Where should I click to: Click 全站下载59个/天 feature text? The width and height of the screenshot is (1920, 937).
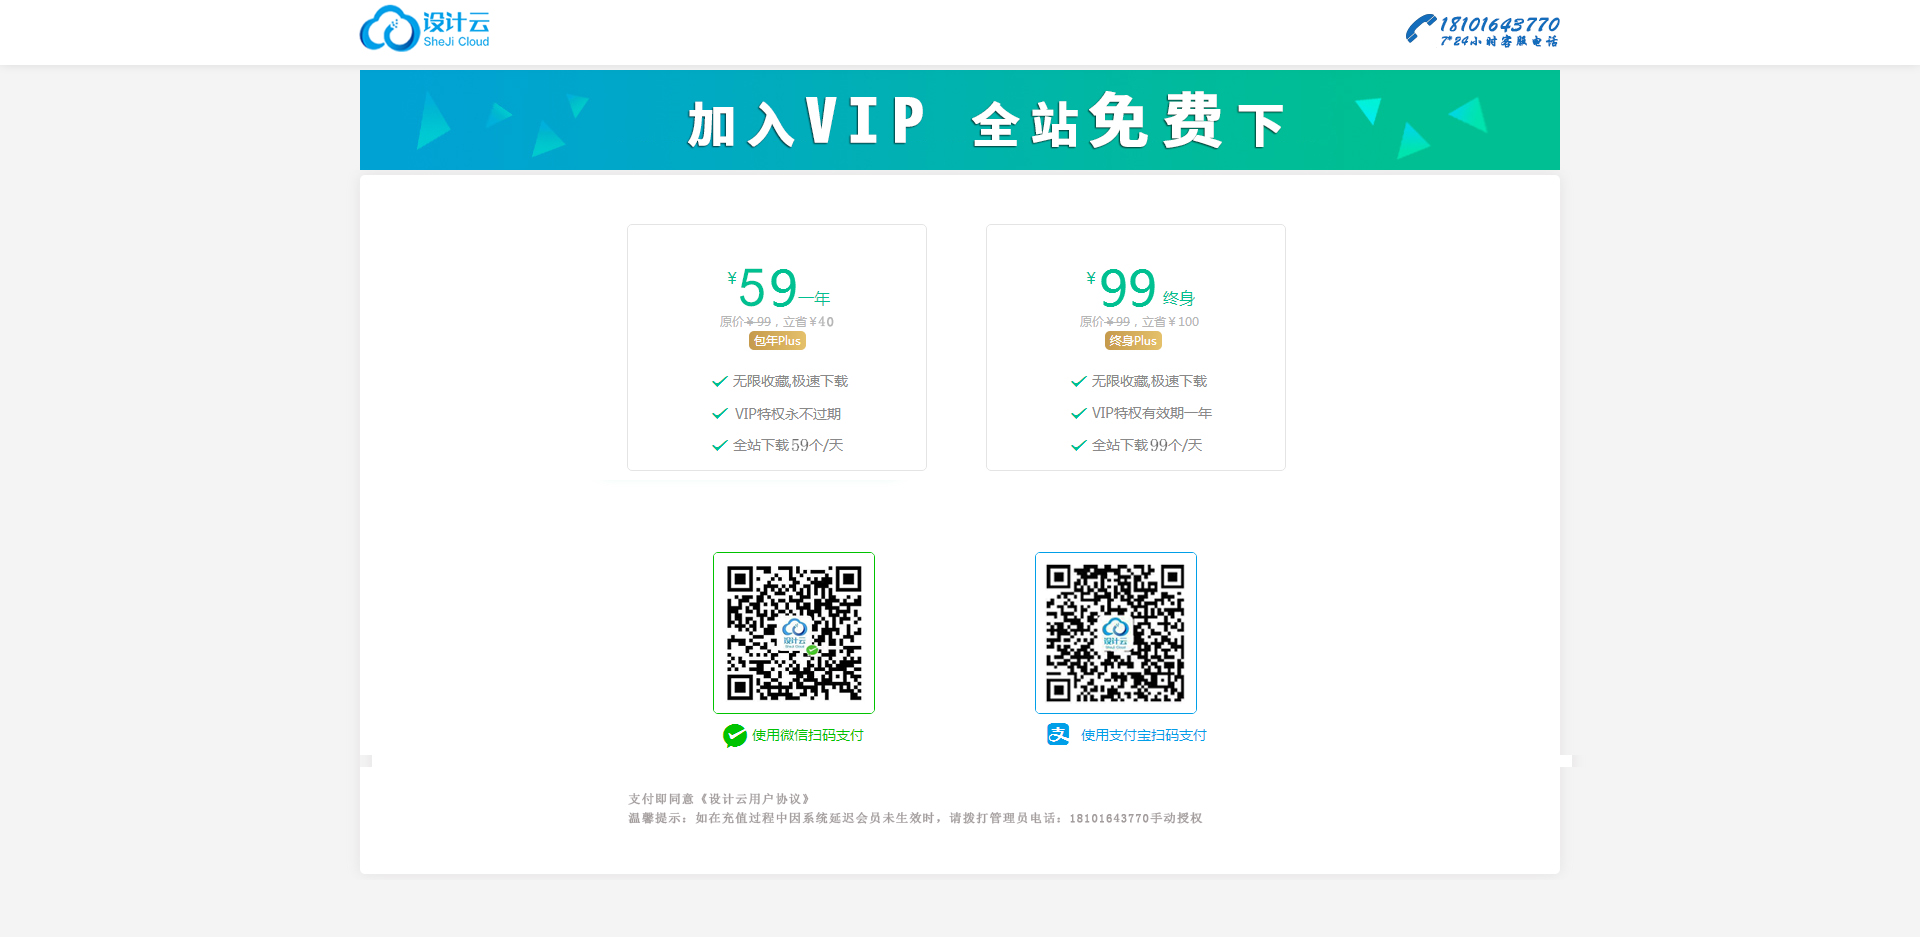pos(788,445)
